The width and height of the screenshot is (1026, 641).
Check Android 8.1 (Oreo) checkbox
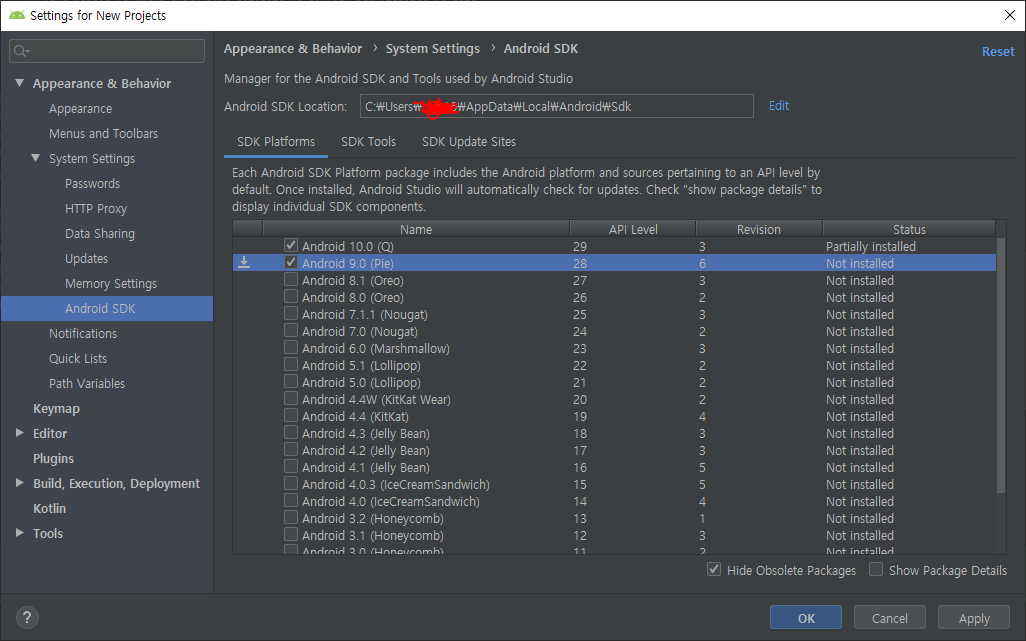(291, 279)
